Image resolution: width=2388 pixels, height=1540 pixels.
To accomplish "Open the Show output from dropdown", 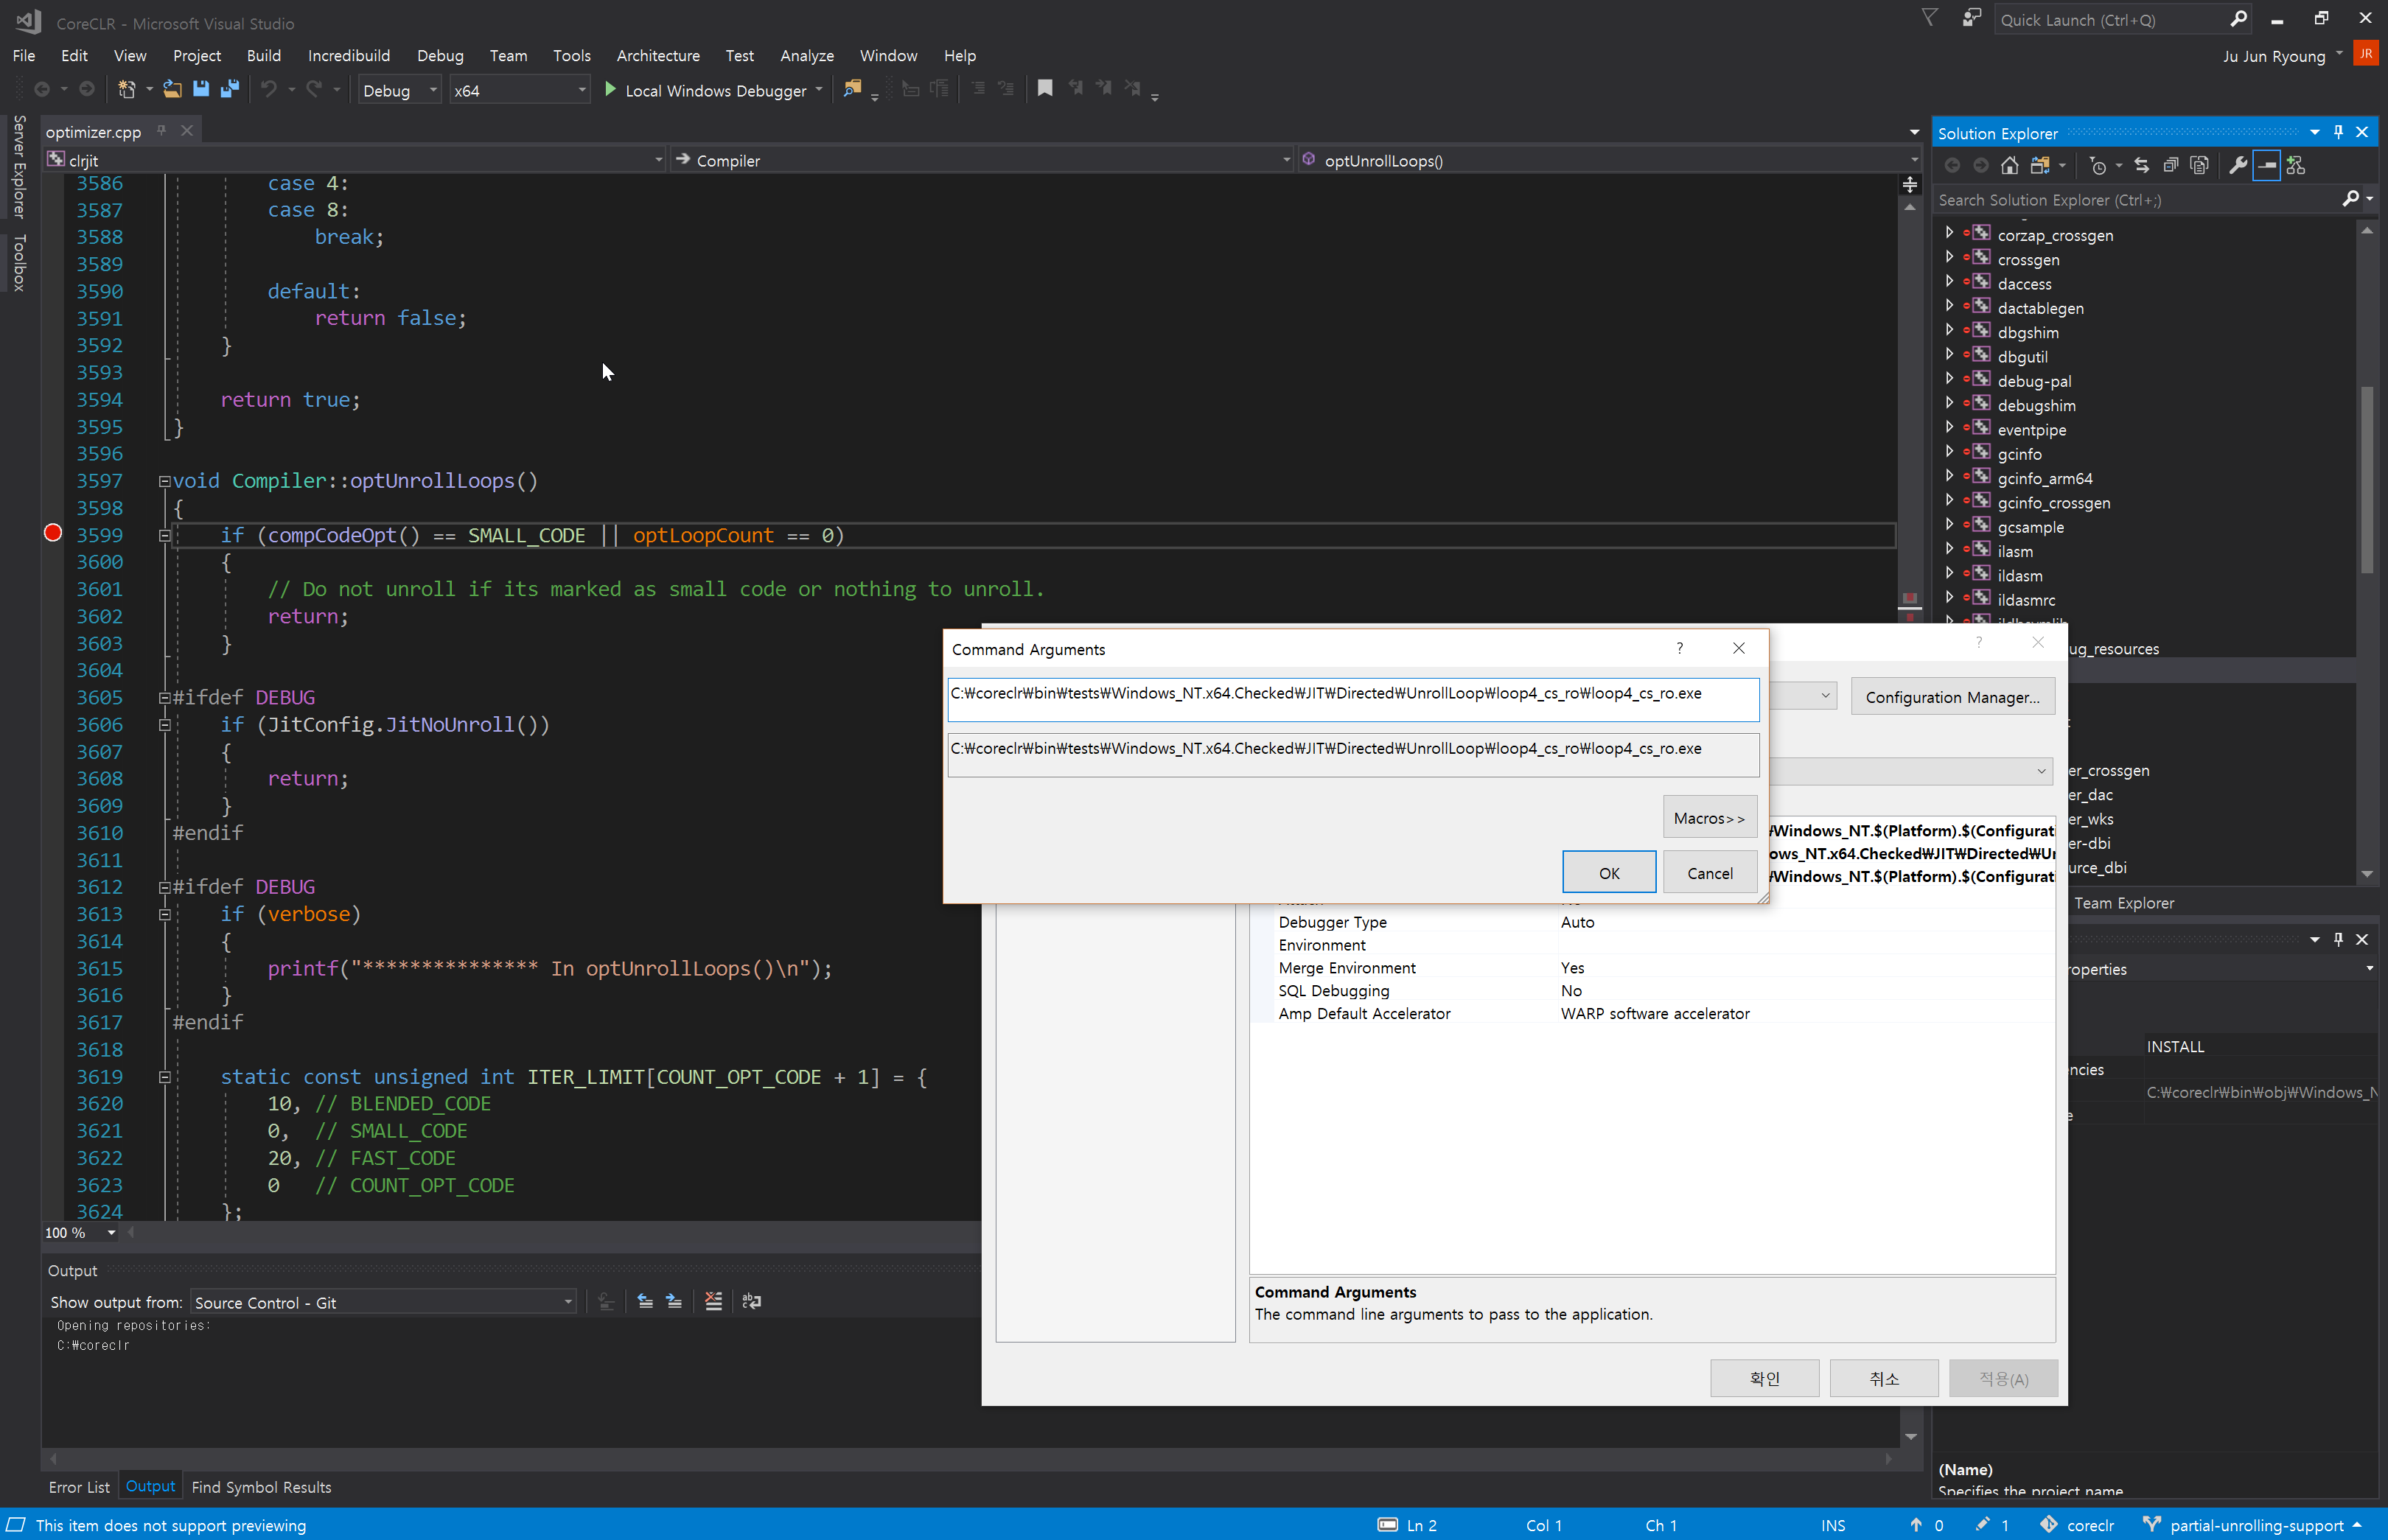I will [x=568, y=1302].
